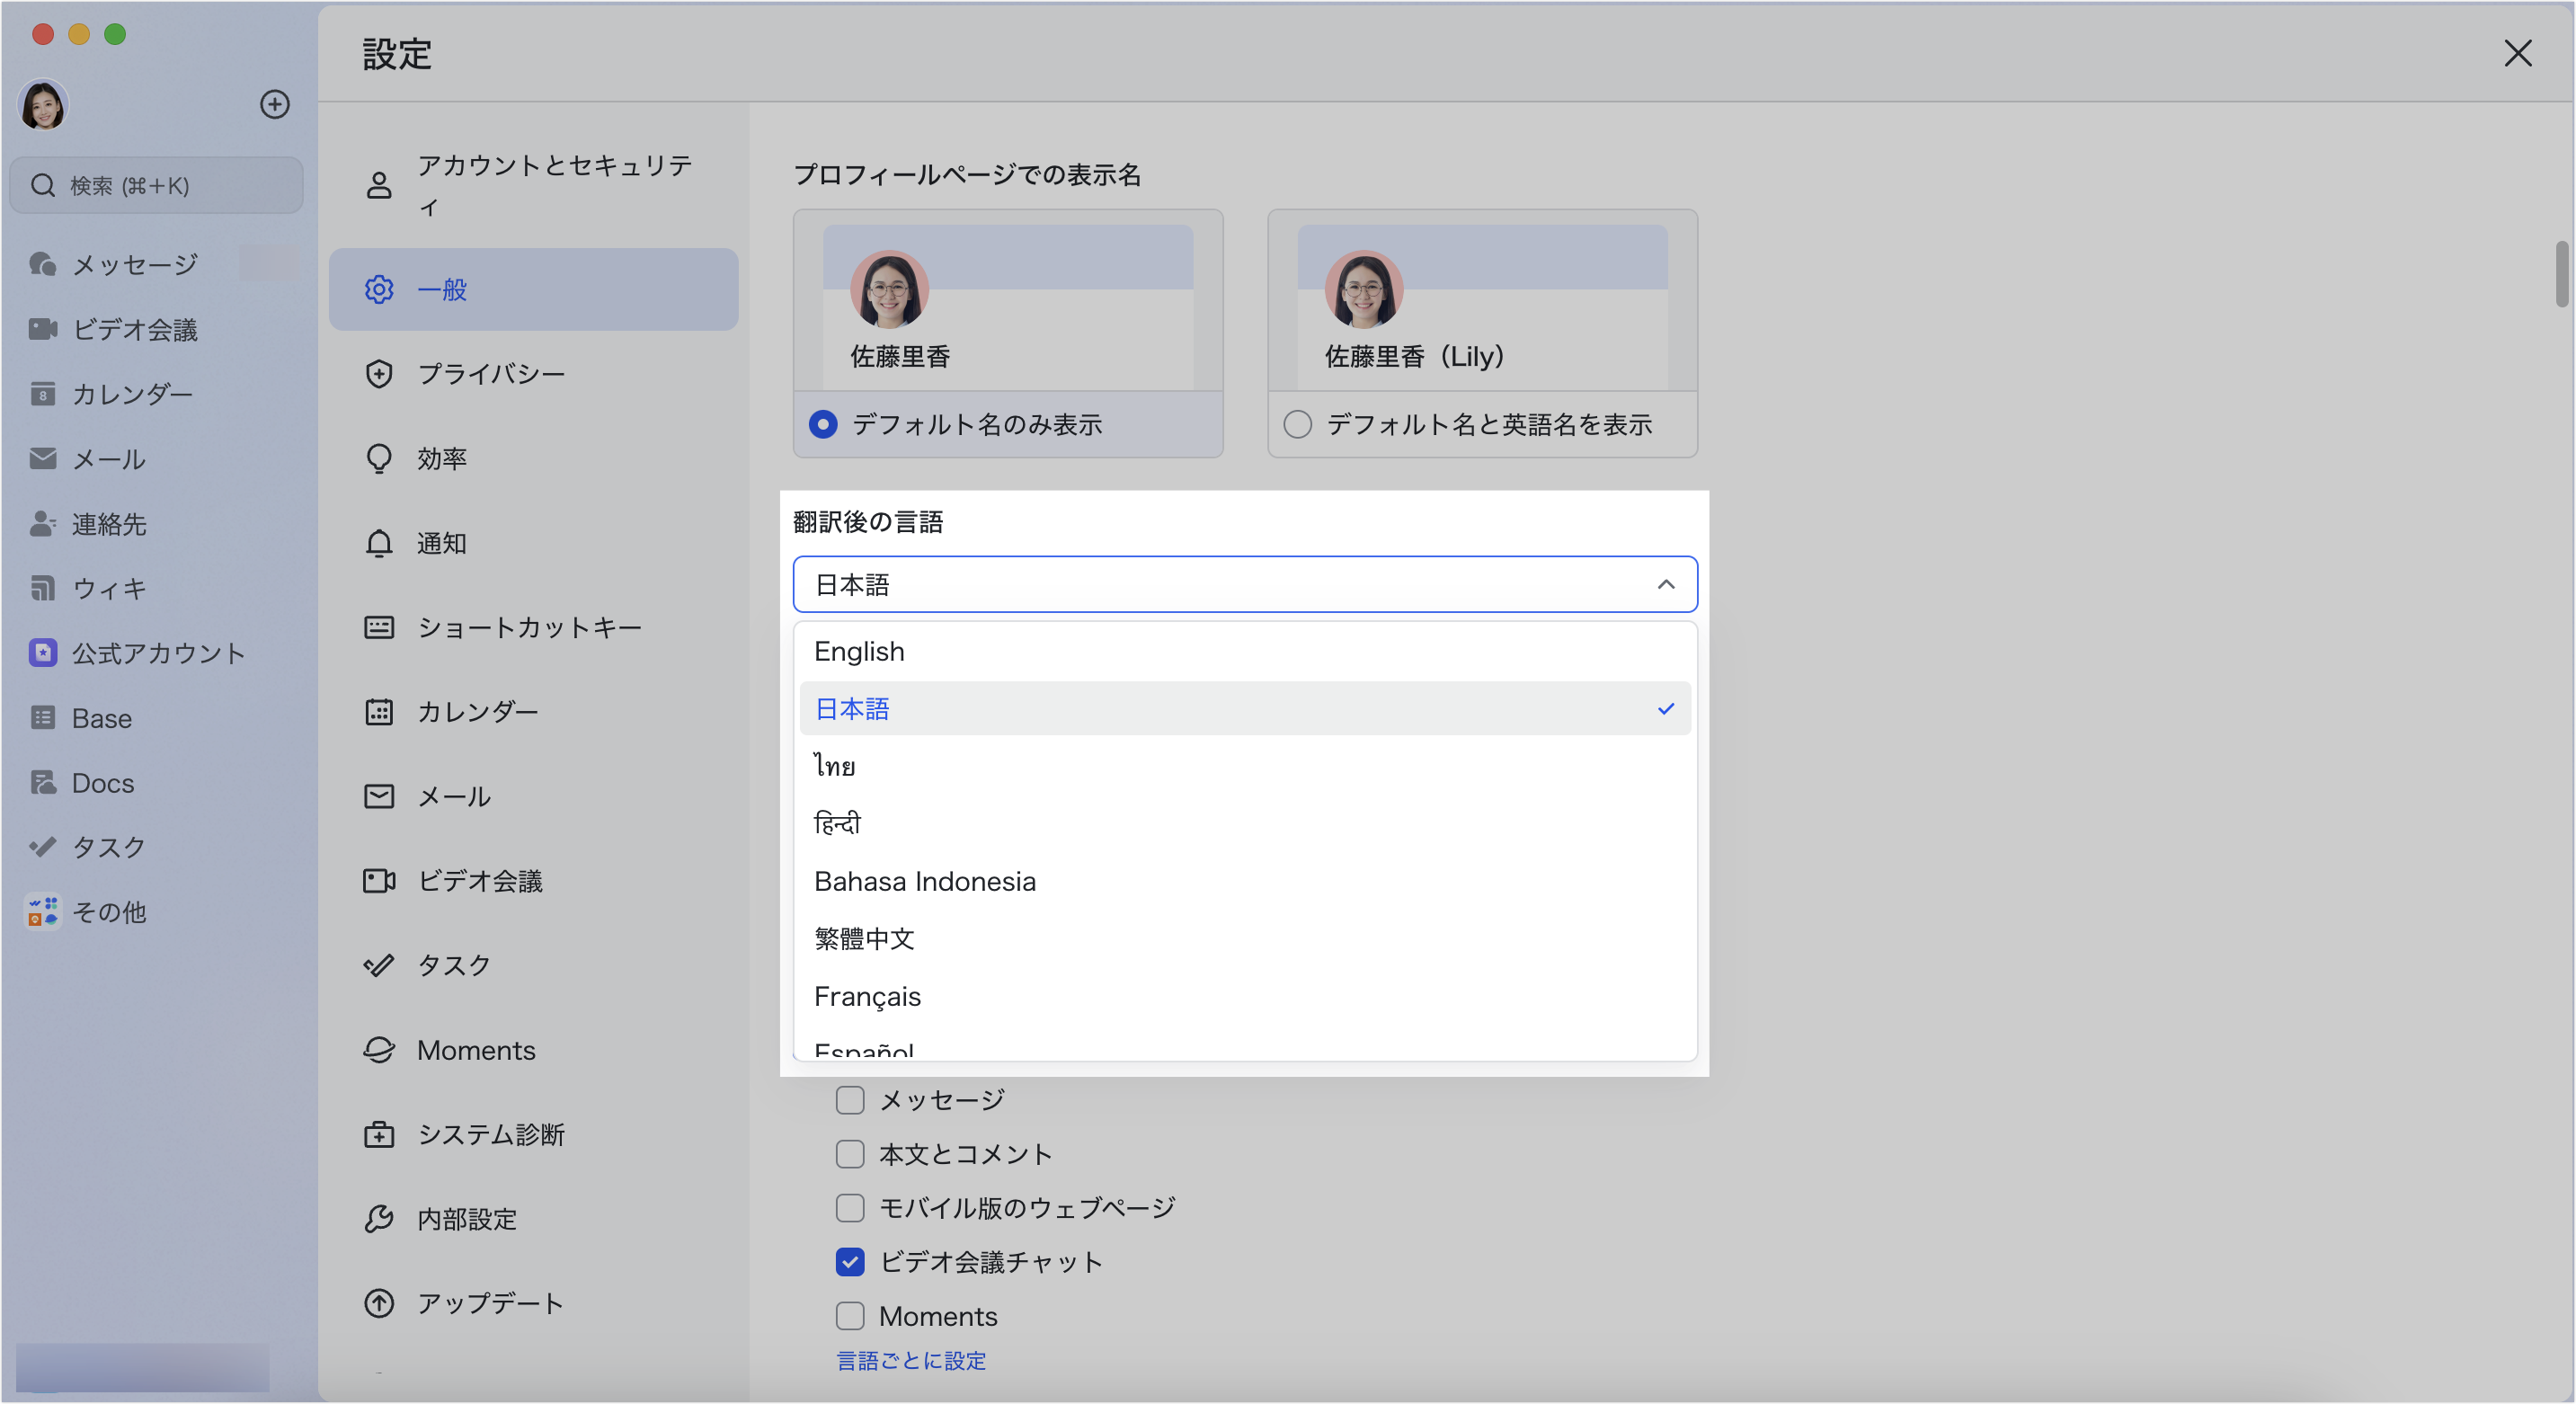
Task: Choose English from the language list
Action: click(859, 651)
